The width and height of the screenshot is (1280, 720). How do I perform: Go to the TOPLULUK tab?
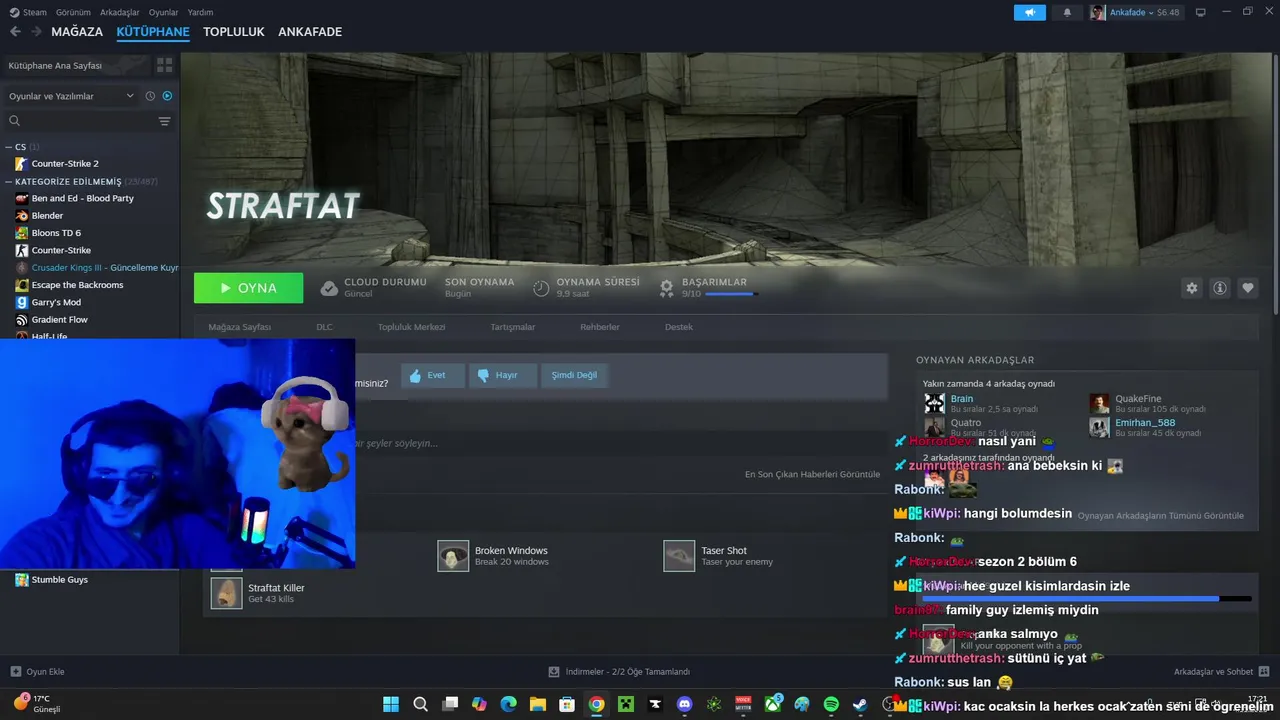pos(234,32)
